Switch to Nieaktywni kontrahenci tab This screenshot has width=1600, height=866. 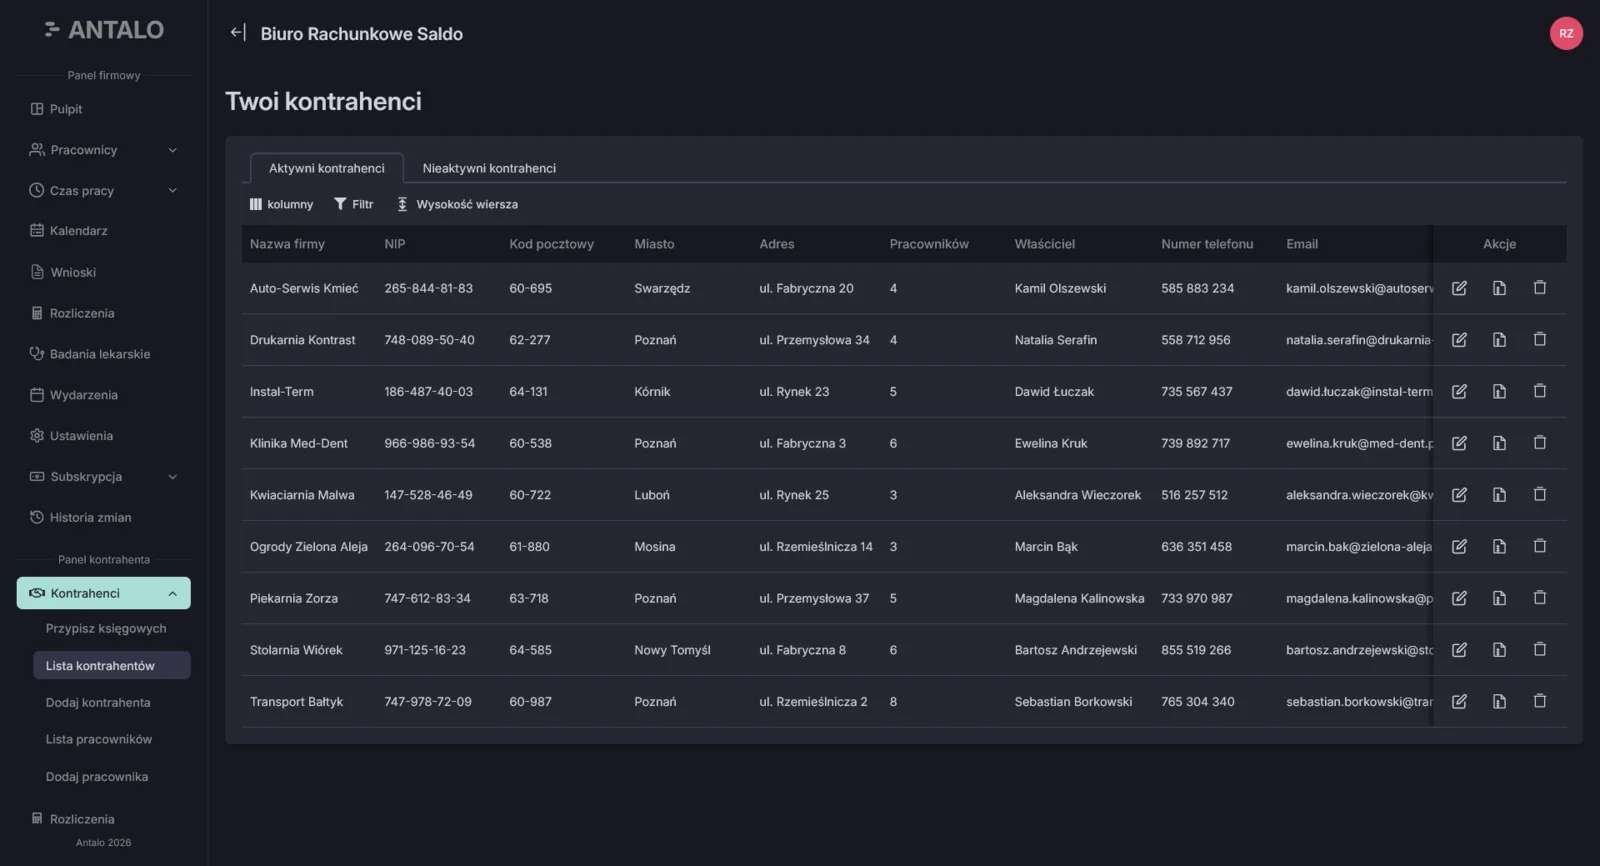tap(489, 168)
